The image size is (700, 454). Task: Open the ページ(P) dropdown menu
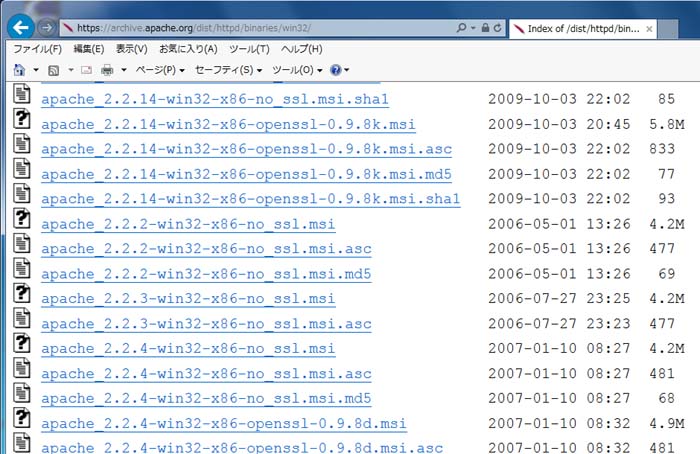tap(160, 70)
